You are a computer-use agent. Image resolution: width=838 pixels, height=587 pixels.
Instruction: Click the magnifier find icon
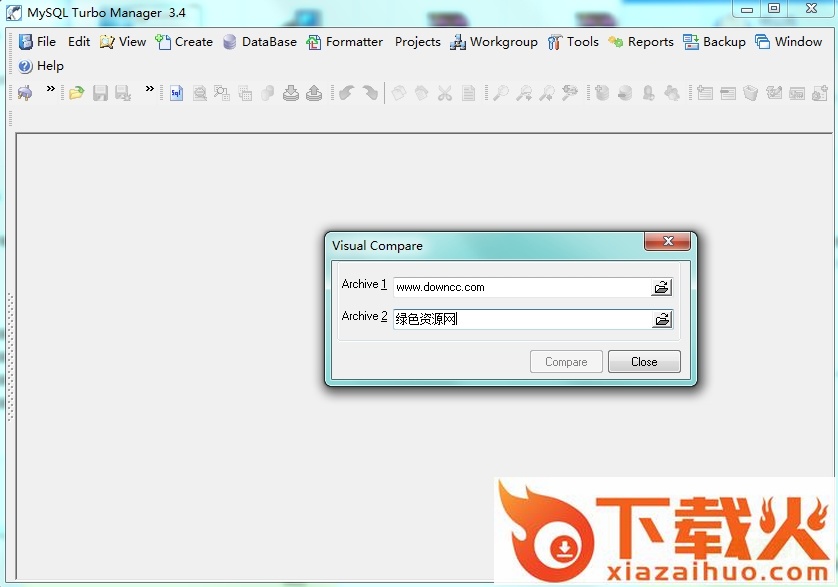500,93
